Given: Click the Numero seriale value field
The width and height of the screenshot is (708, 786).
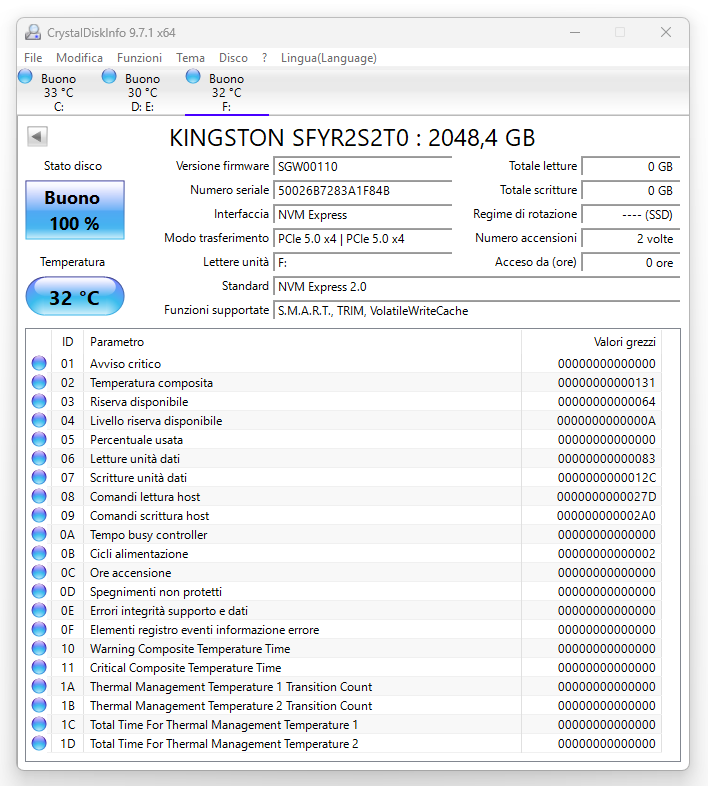Looking at the screenshot, I should 362,190.
